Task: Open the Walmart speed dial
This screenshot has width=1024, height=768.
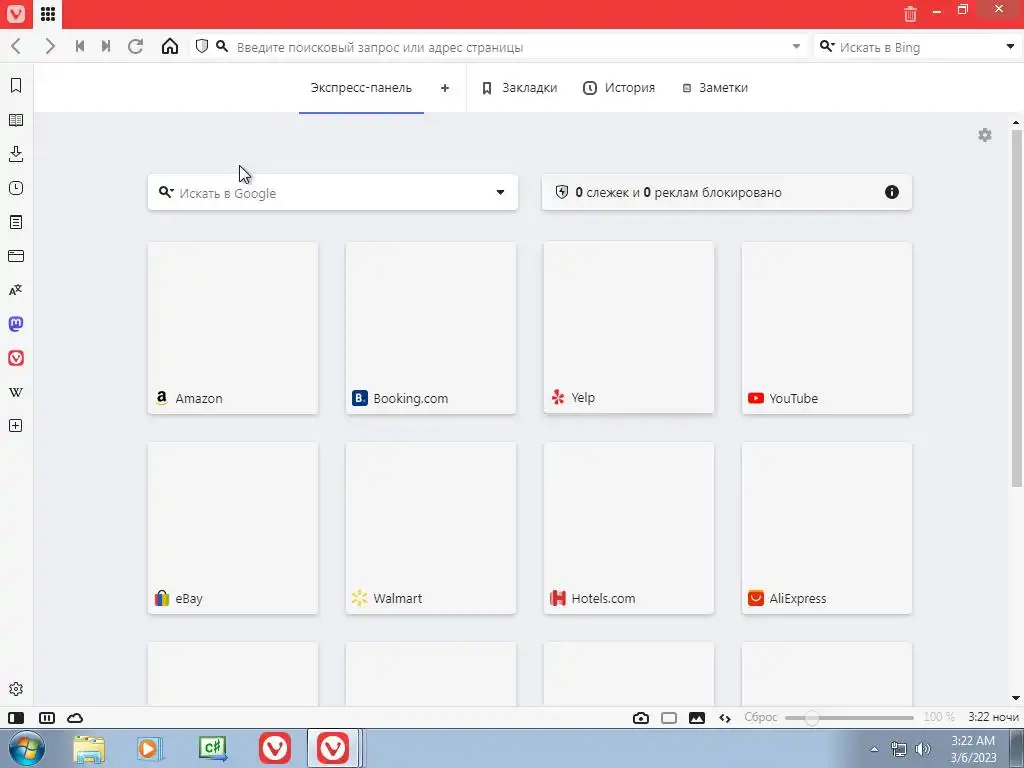Action: coord(431,528)
